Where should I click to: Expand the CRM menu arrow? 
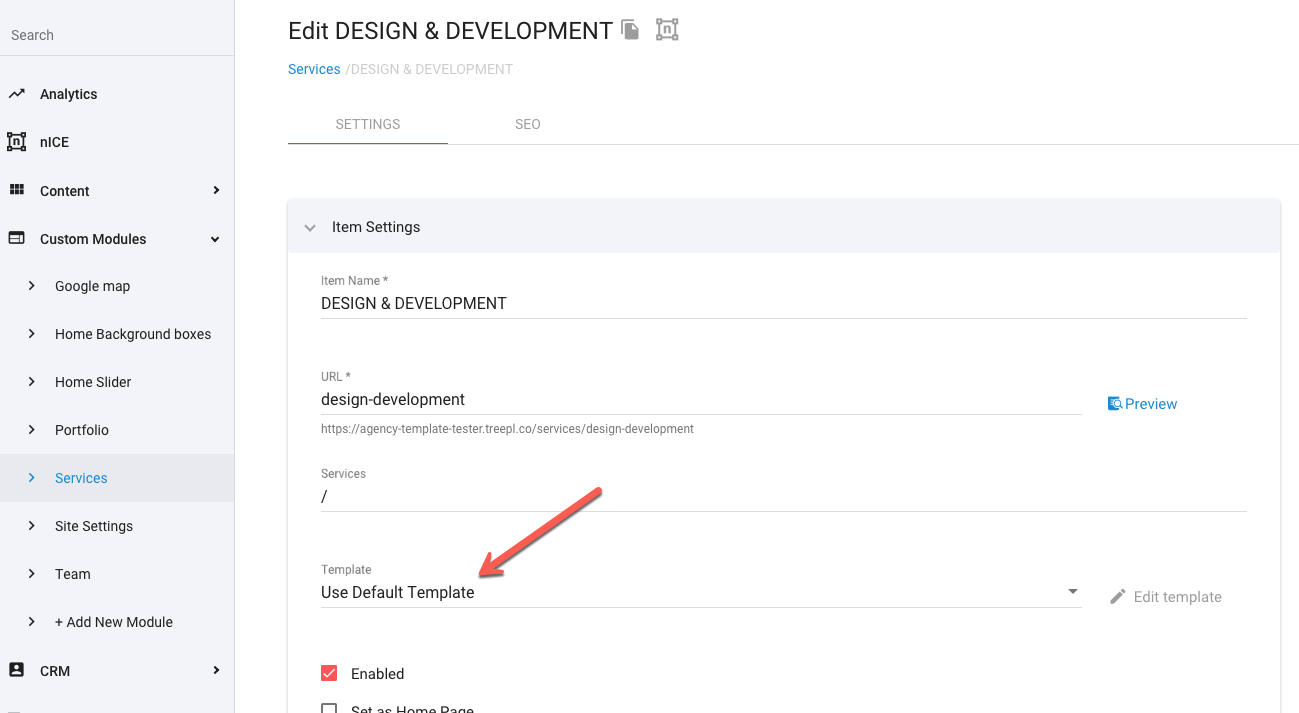click(216, 670)
